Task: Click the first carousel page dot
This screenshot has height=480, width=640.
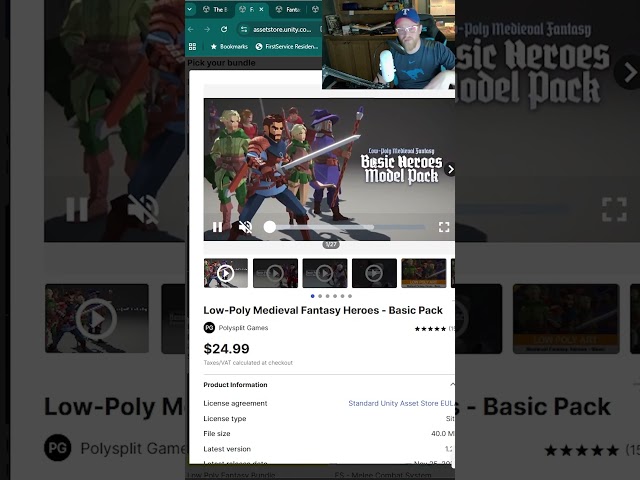Action: pyautogui.click(x=313, y=296)
